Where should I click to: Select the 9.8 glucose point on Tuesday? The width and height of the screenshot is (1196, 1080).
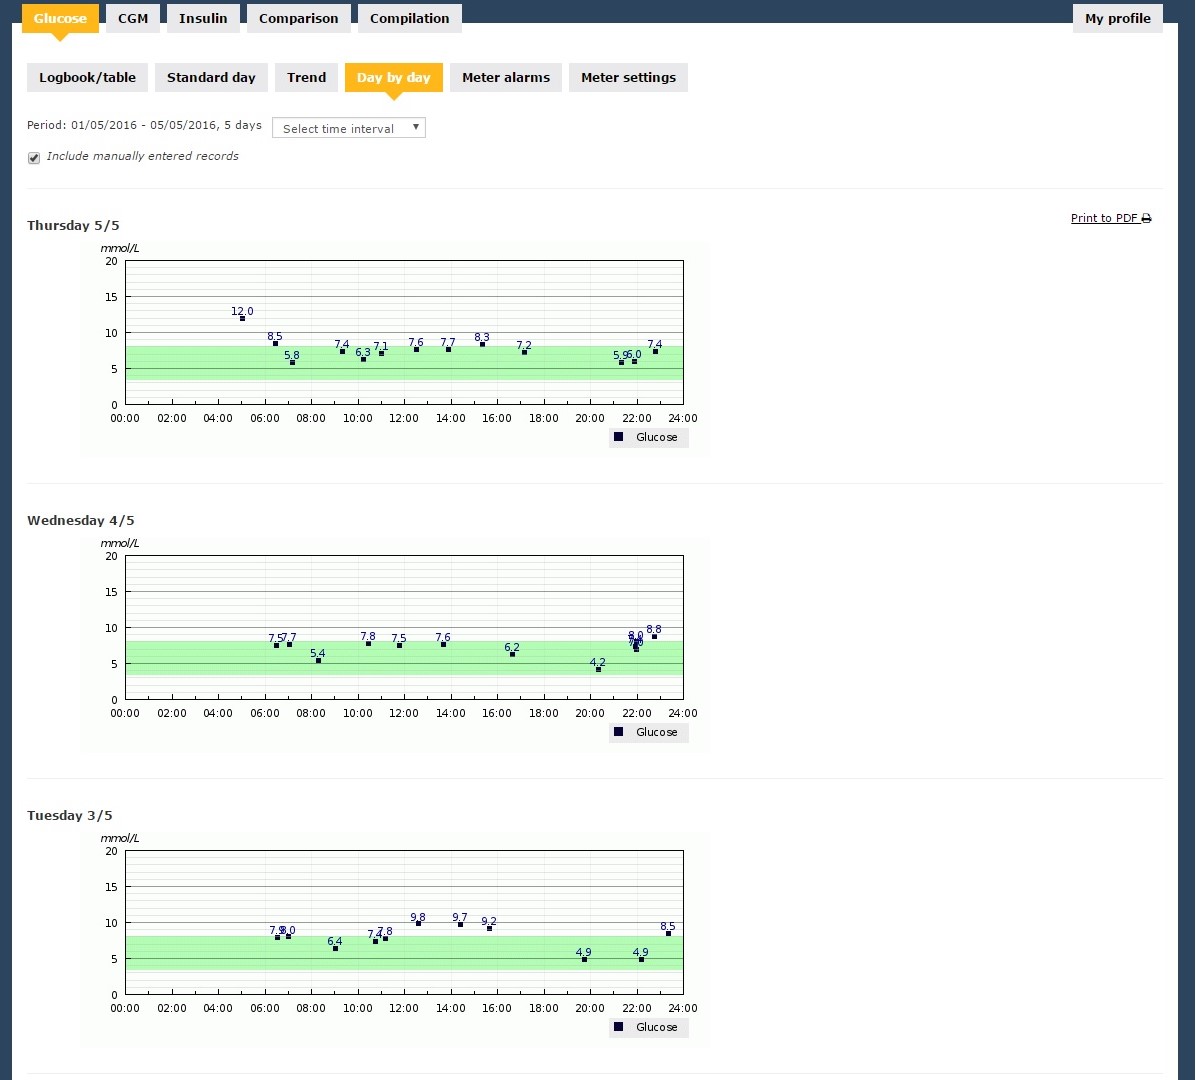tap(418, 923)
